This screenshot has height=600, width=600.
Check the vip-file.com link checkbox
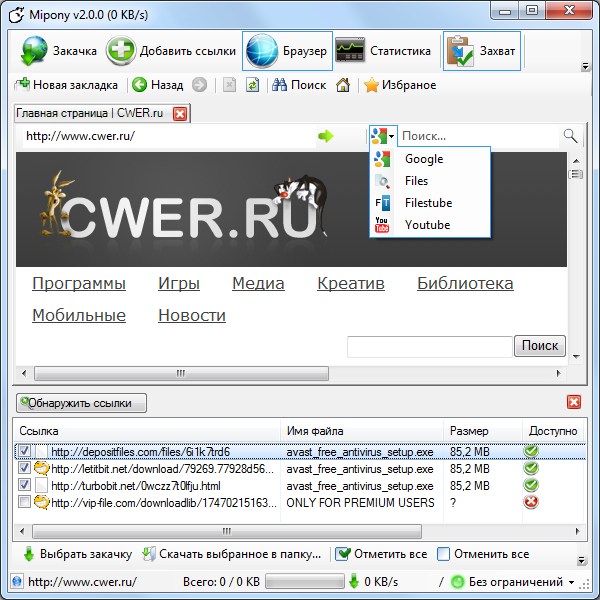[25, 502]
